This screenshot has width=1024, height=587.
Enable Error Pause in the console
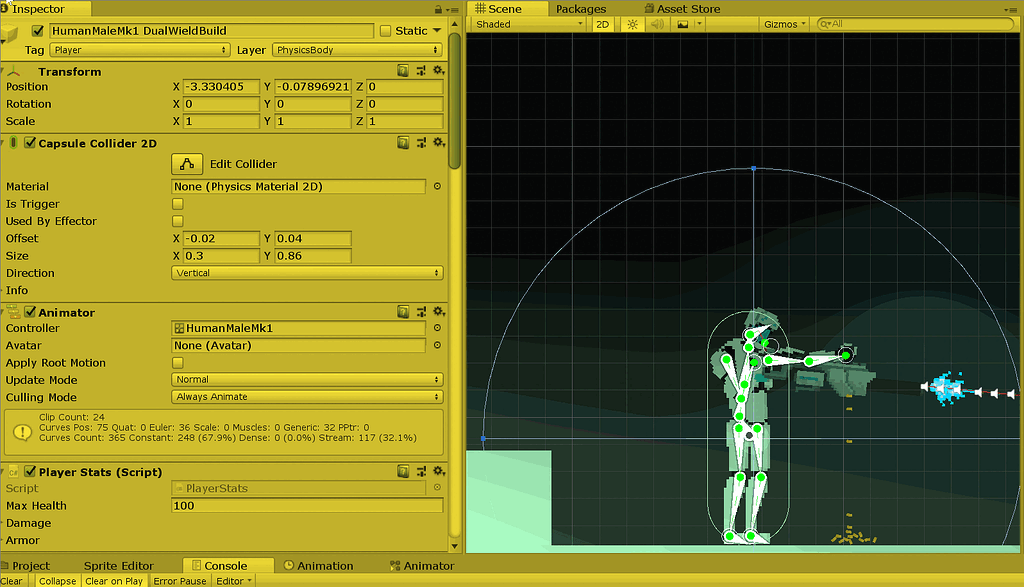(180, 580)
